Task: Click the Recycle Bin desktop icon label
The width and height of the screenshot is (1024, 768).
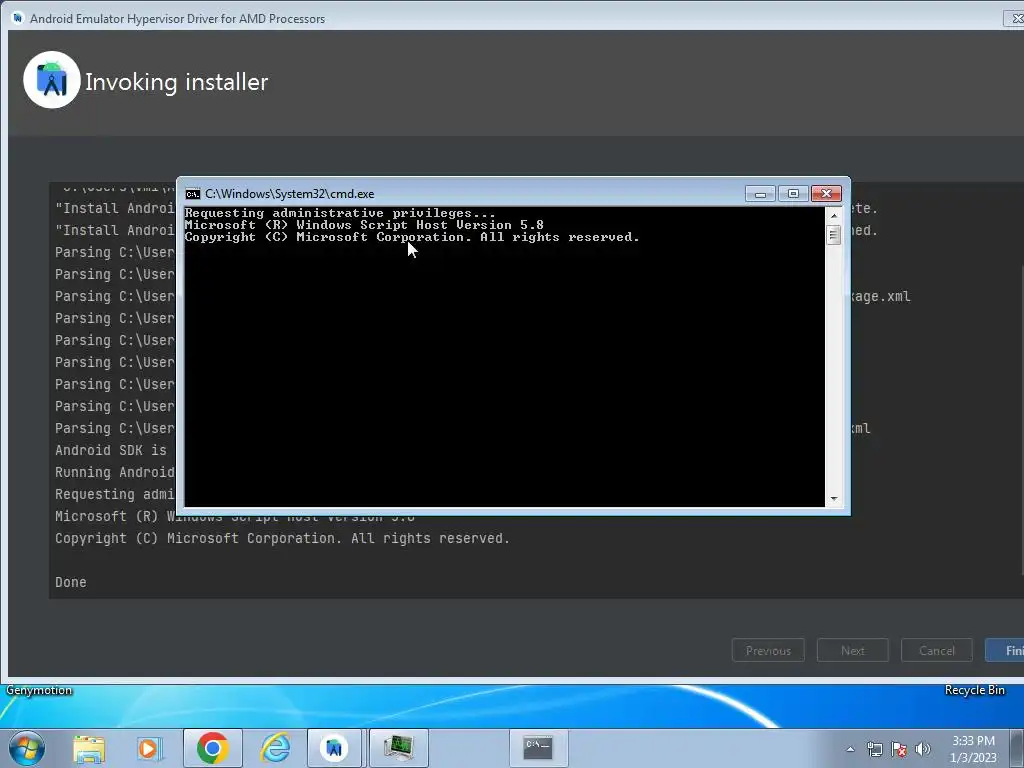Action: [x=974, y=690]
